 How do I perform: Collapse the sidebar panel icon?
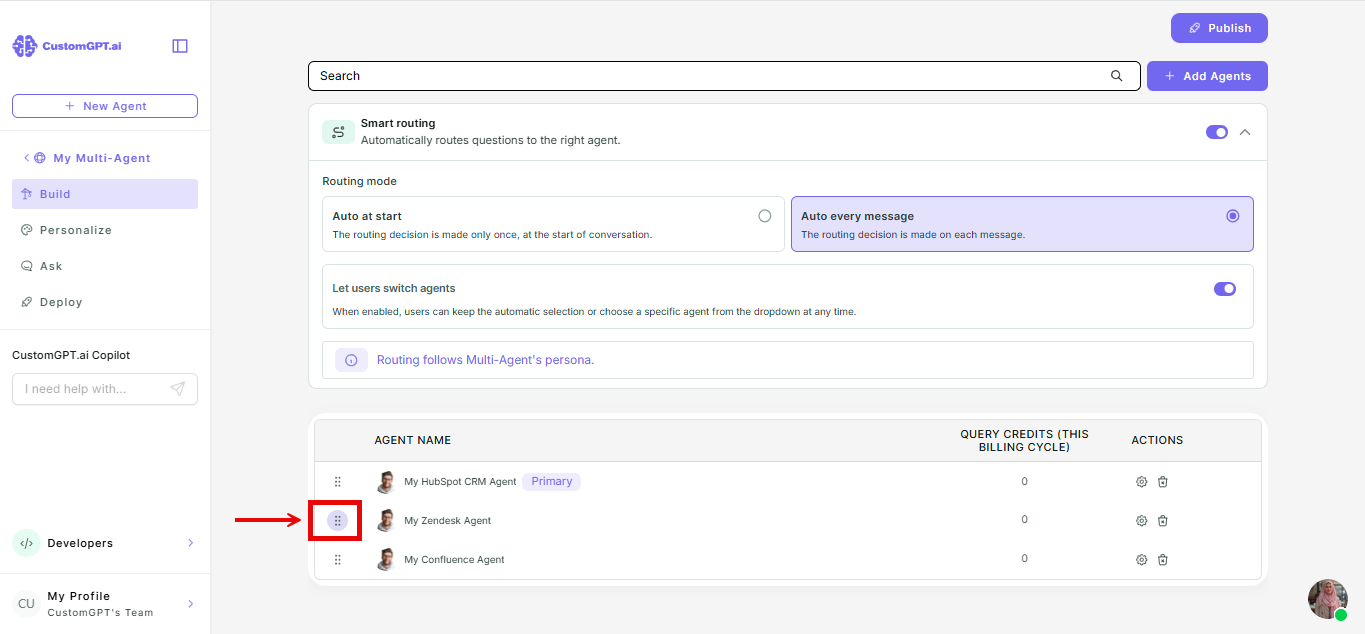point(180,46)
